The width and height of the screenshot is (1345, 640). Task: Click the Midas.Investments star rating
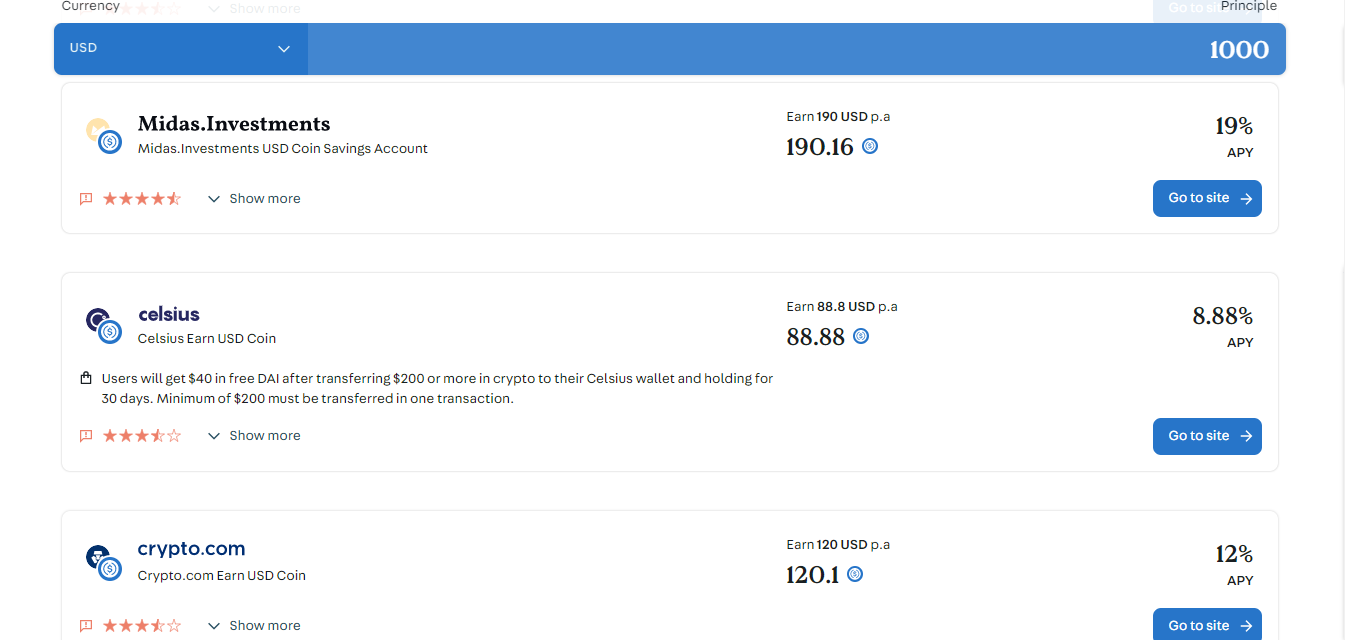(142, 199)
